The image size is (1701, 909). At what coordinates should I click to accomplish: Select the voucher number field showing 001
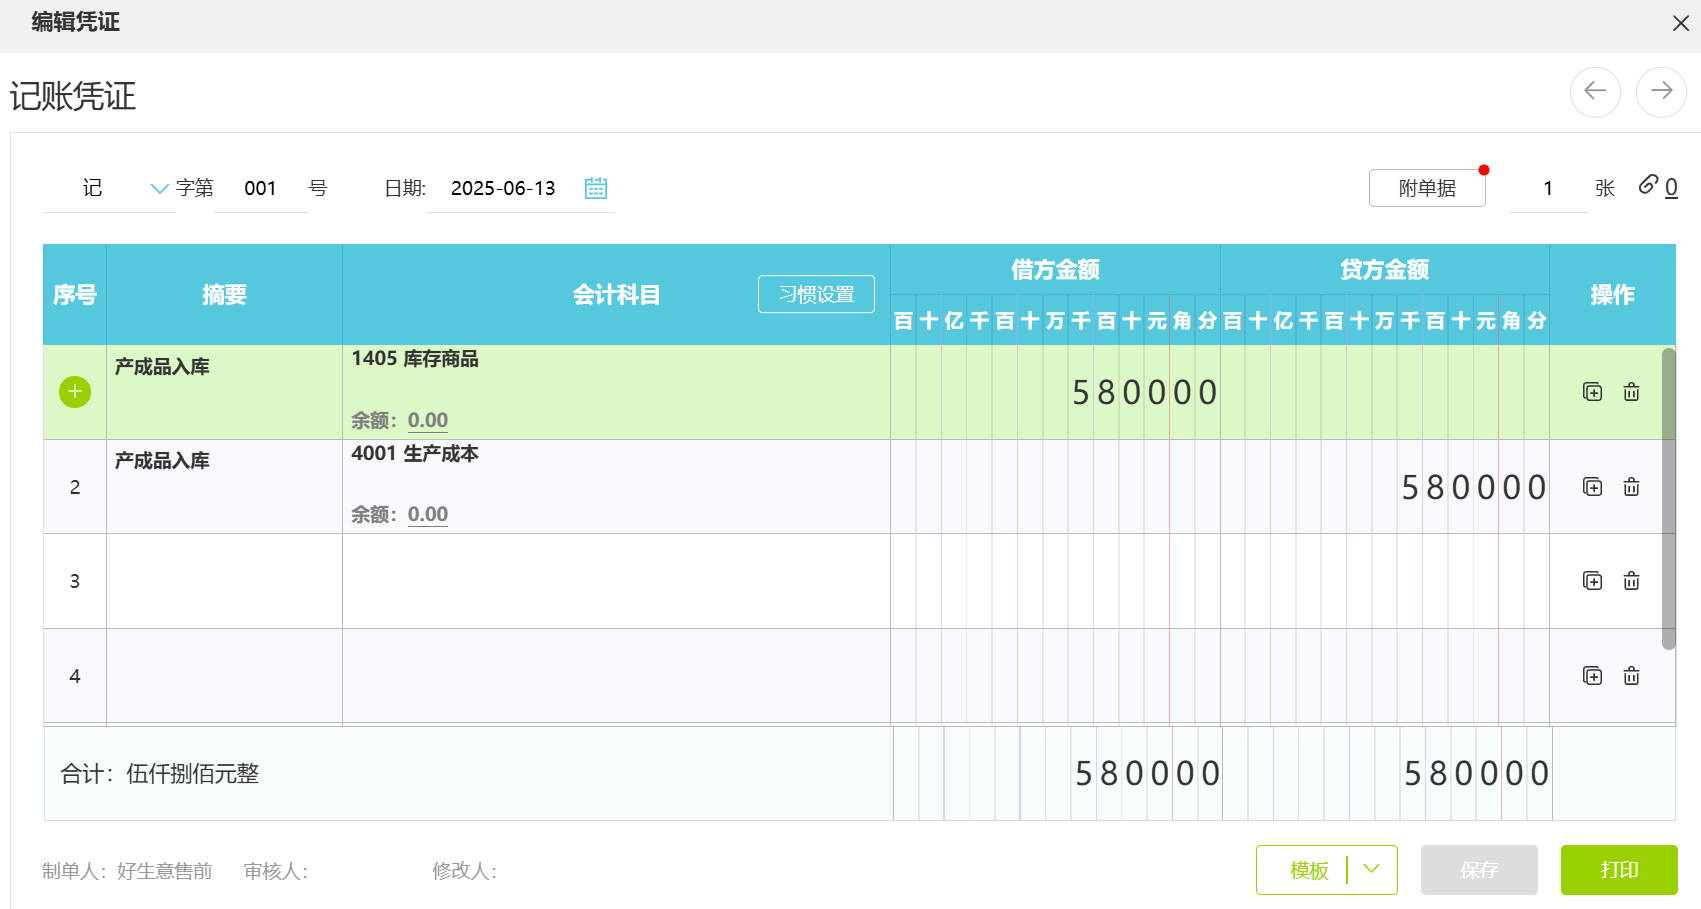coord(260,187)
